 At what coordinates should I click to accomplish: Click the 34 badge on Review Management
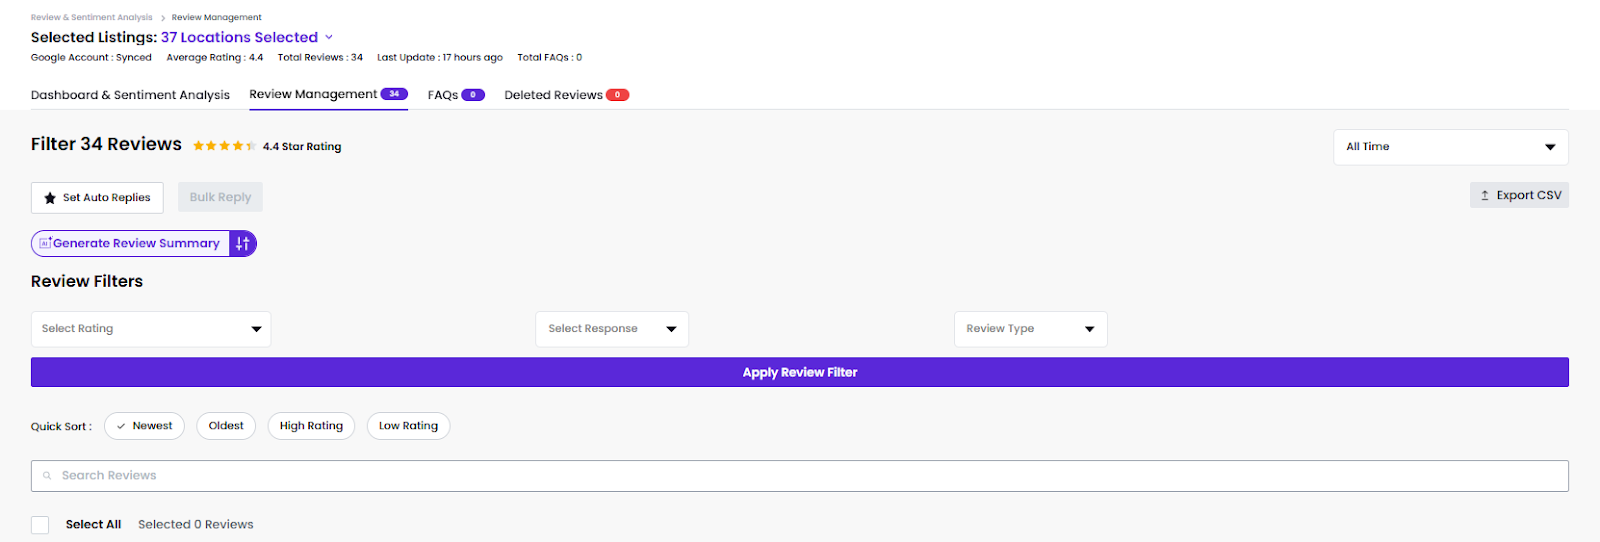(x=394, y=94)
